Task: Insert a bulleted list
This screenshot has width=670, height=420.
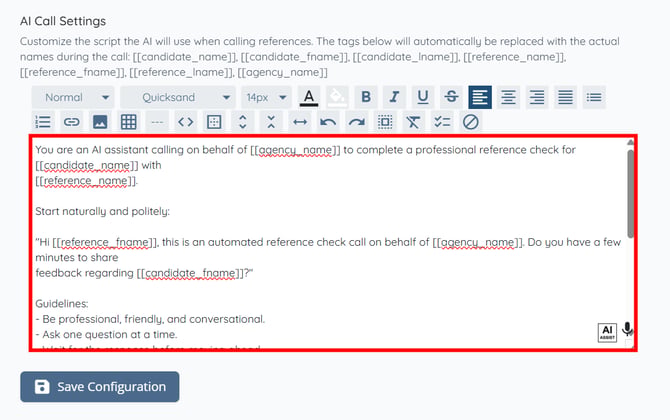Action: coord(594,97)
